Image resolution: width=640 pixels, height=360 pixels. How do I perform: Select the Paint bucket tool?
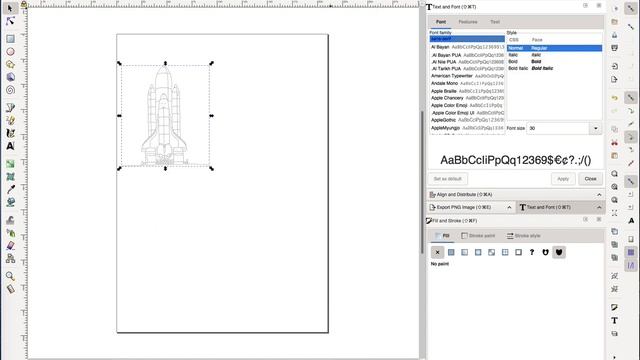click(10, 202)
